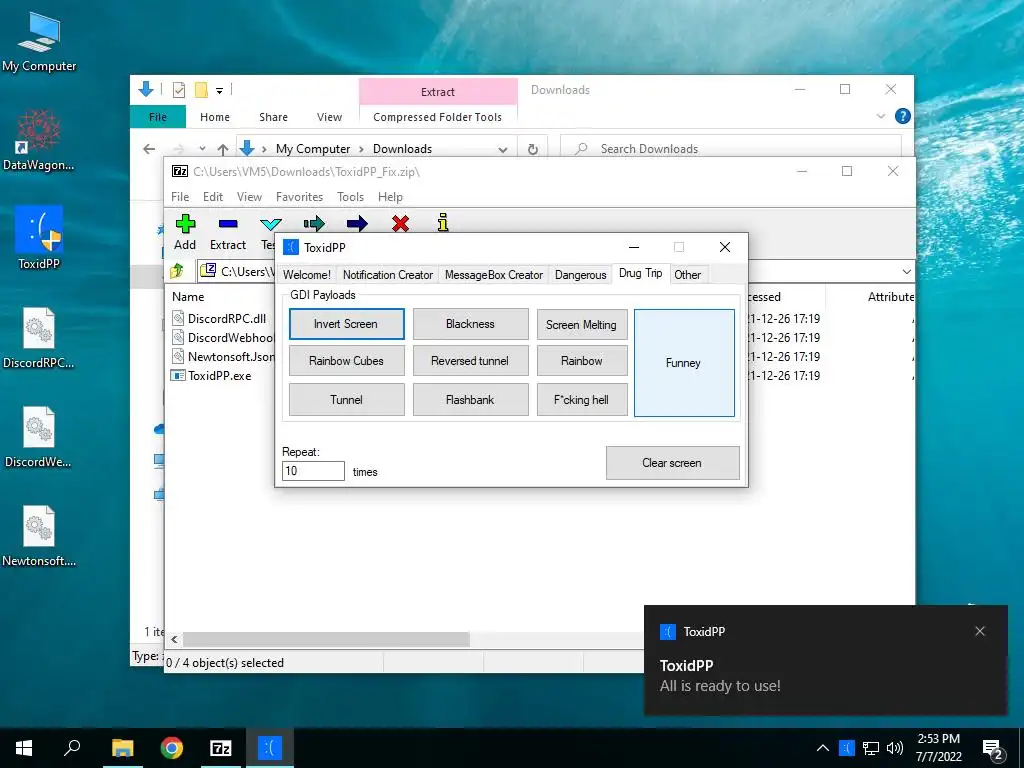Click the 7-Zip Move arrow icon
Viewport: 1024px width, 768px height.
[357, 224]
